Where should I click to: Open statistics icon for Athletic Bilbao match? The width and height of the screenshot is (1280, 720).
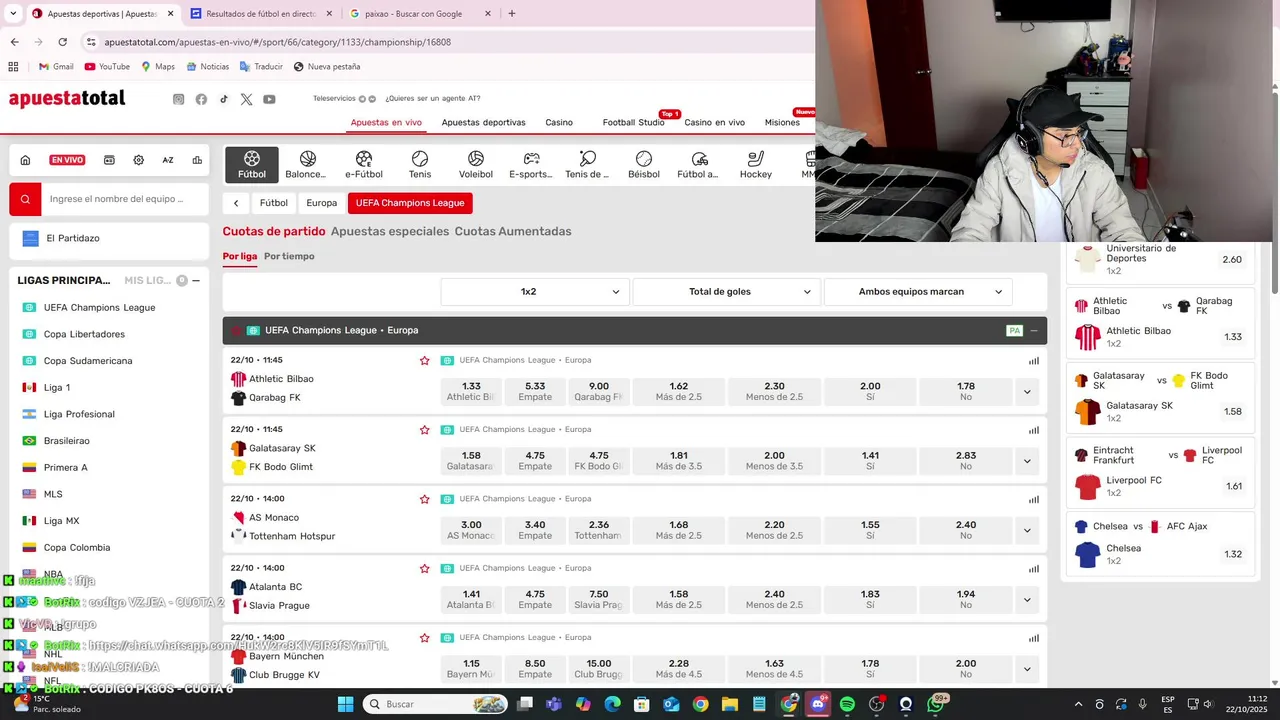coord(1034,361)
